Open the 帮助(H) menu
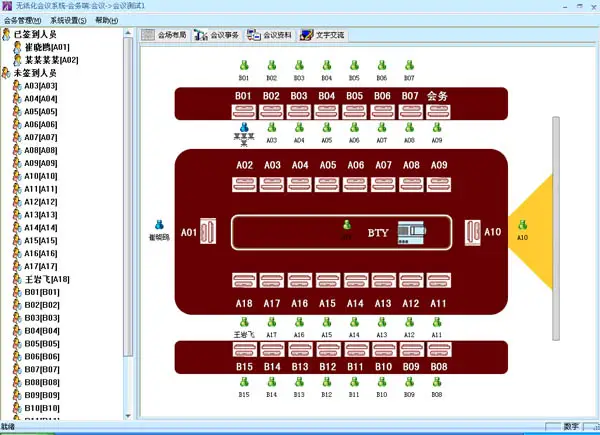600x435 pixels. click(106, 20)
